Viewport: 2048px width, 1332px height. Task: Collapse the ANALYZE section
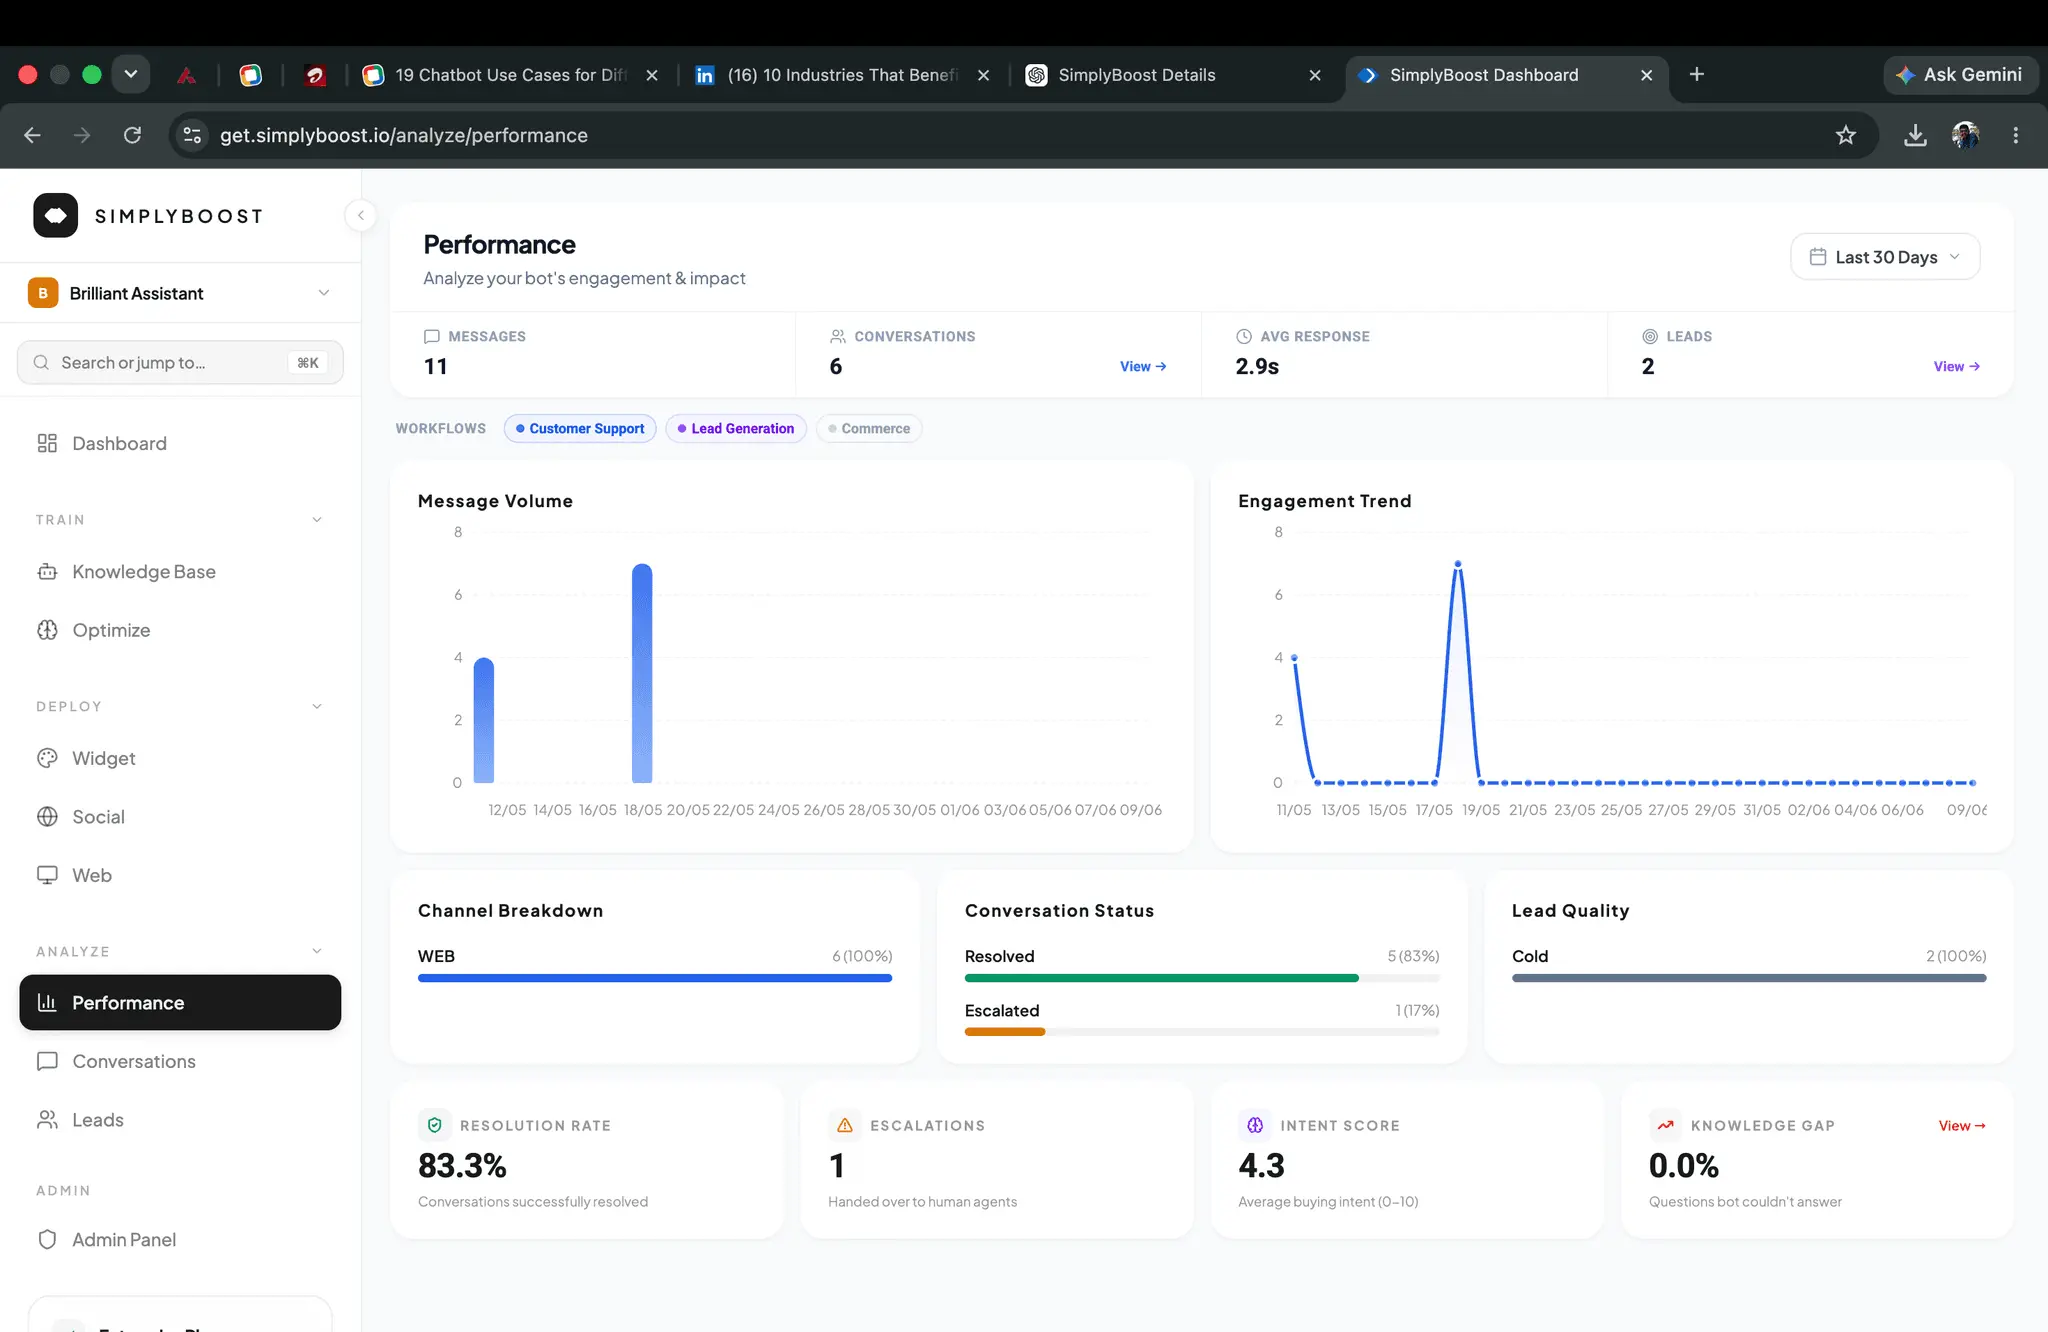(x=317, y=951)
